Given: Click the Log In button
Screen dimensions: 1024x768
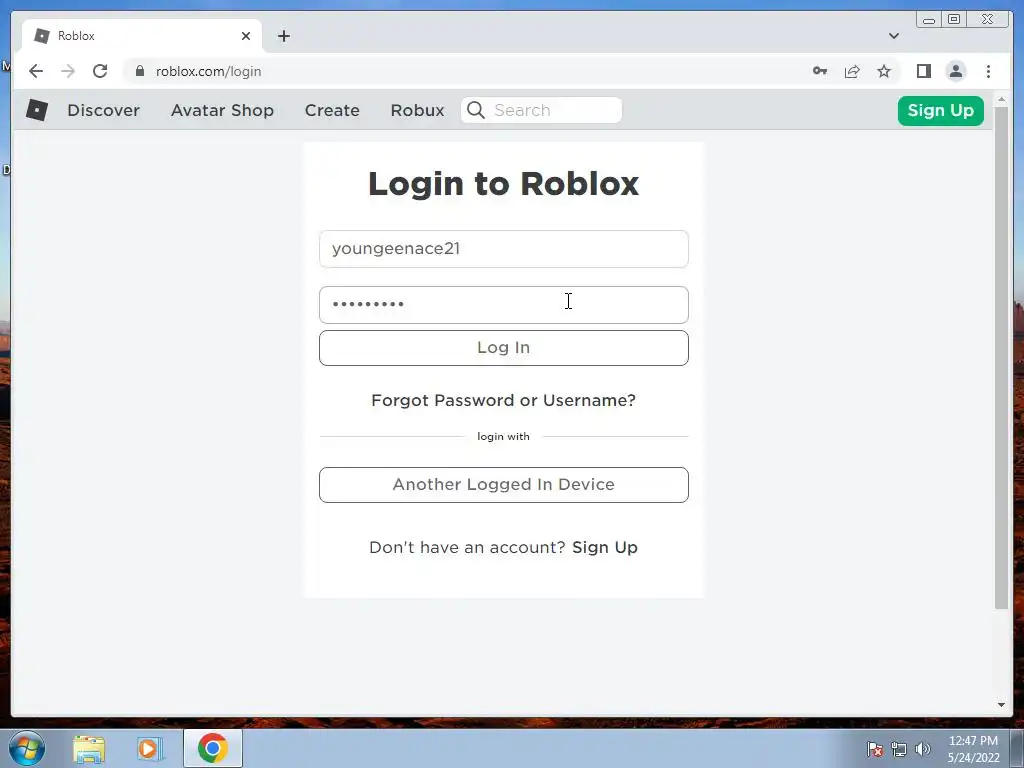Looking at the screenshot, I should (x=504, y=347).
